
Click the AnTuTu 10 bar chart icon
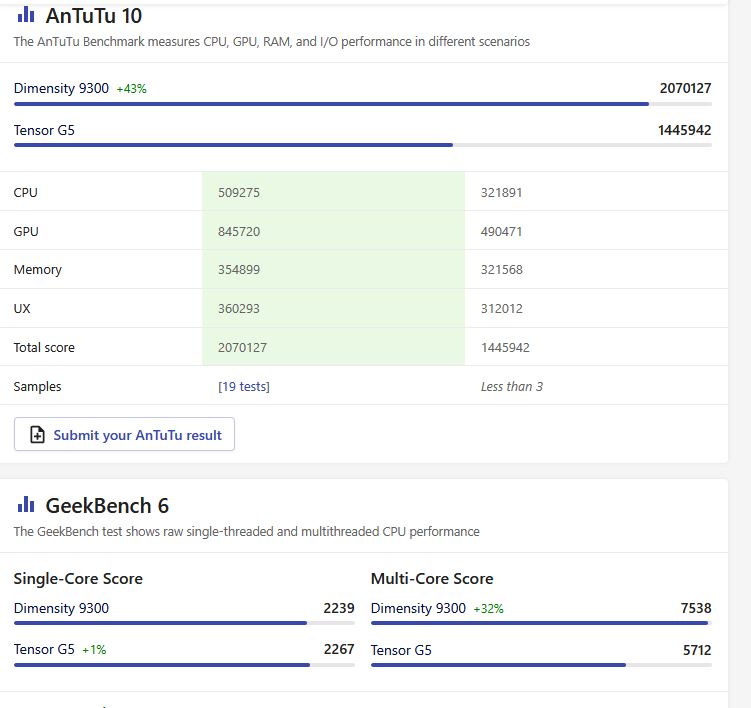(26, 15)
